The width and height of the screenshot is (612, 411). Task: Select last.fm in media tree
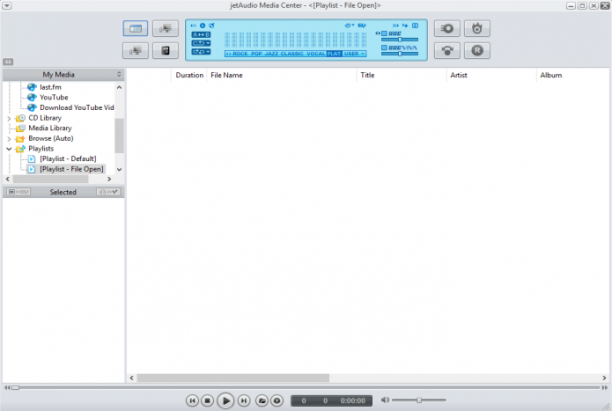(x=50, y=87)
